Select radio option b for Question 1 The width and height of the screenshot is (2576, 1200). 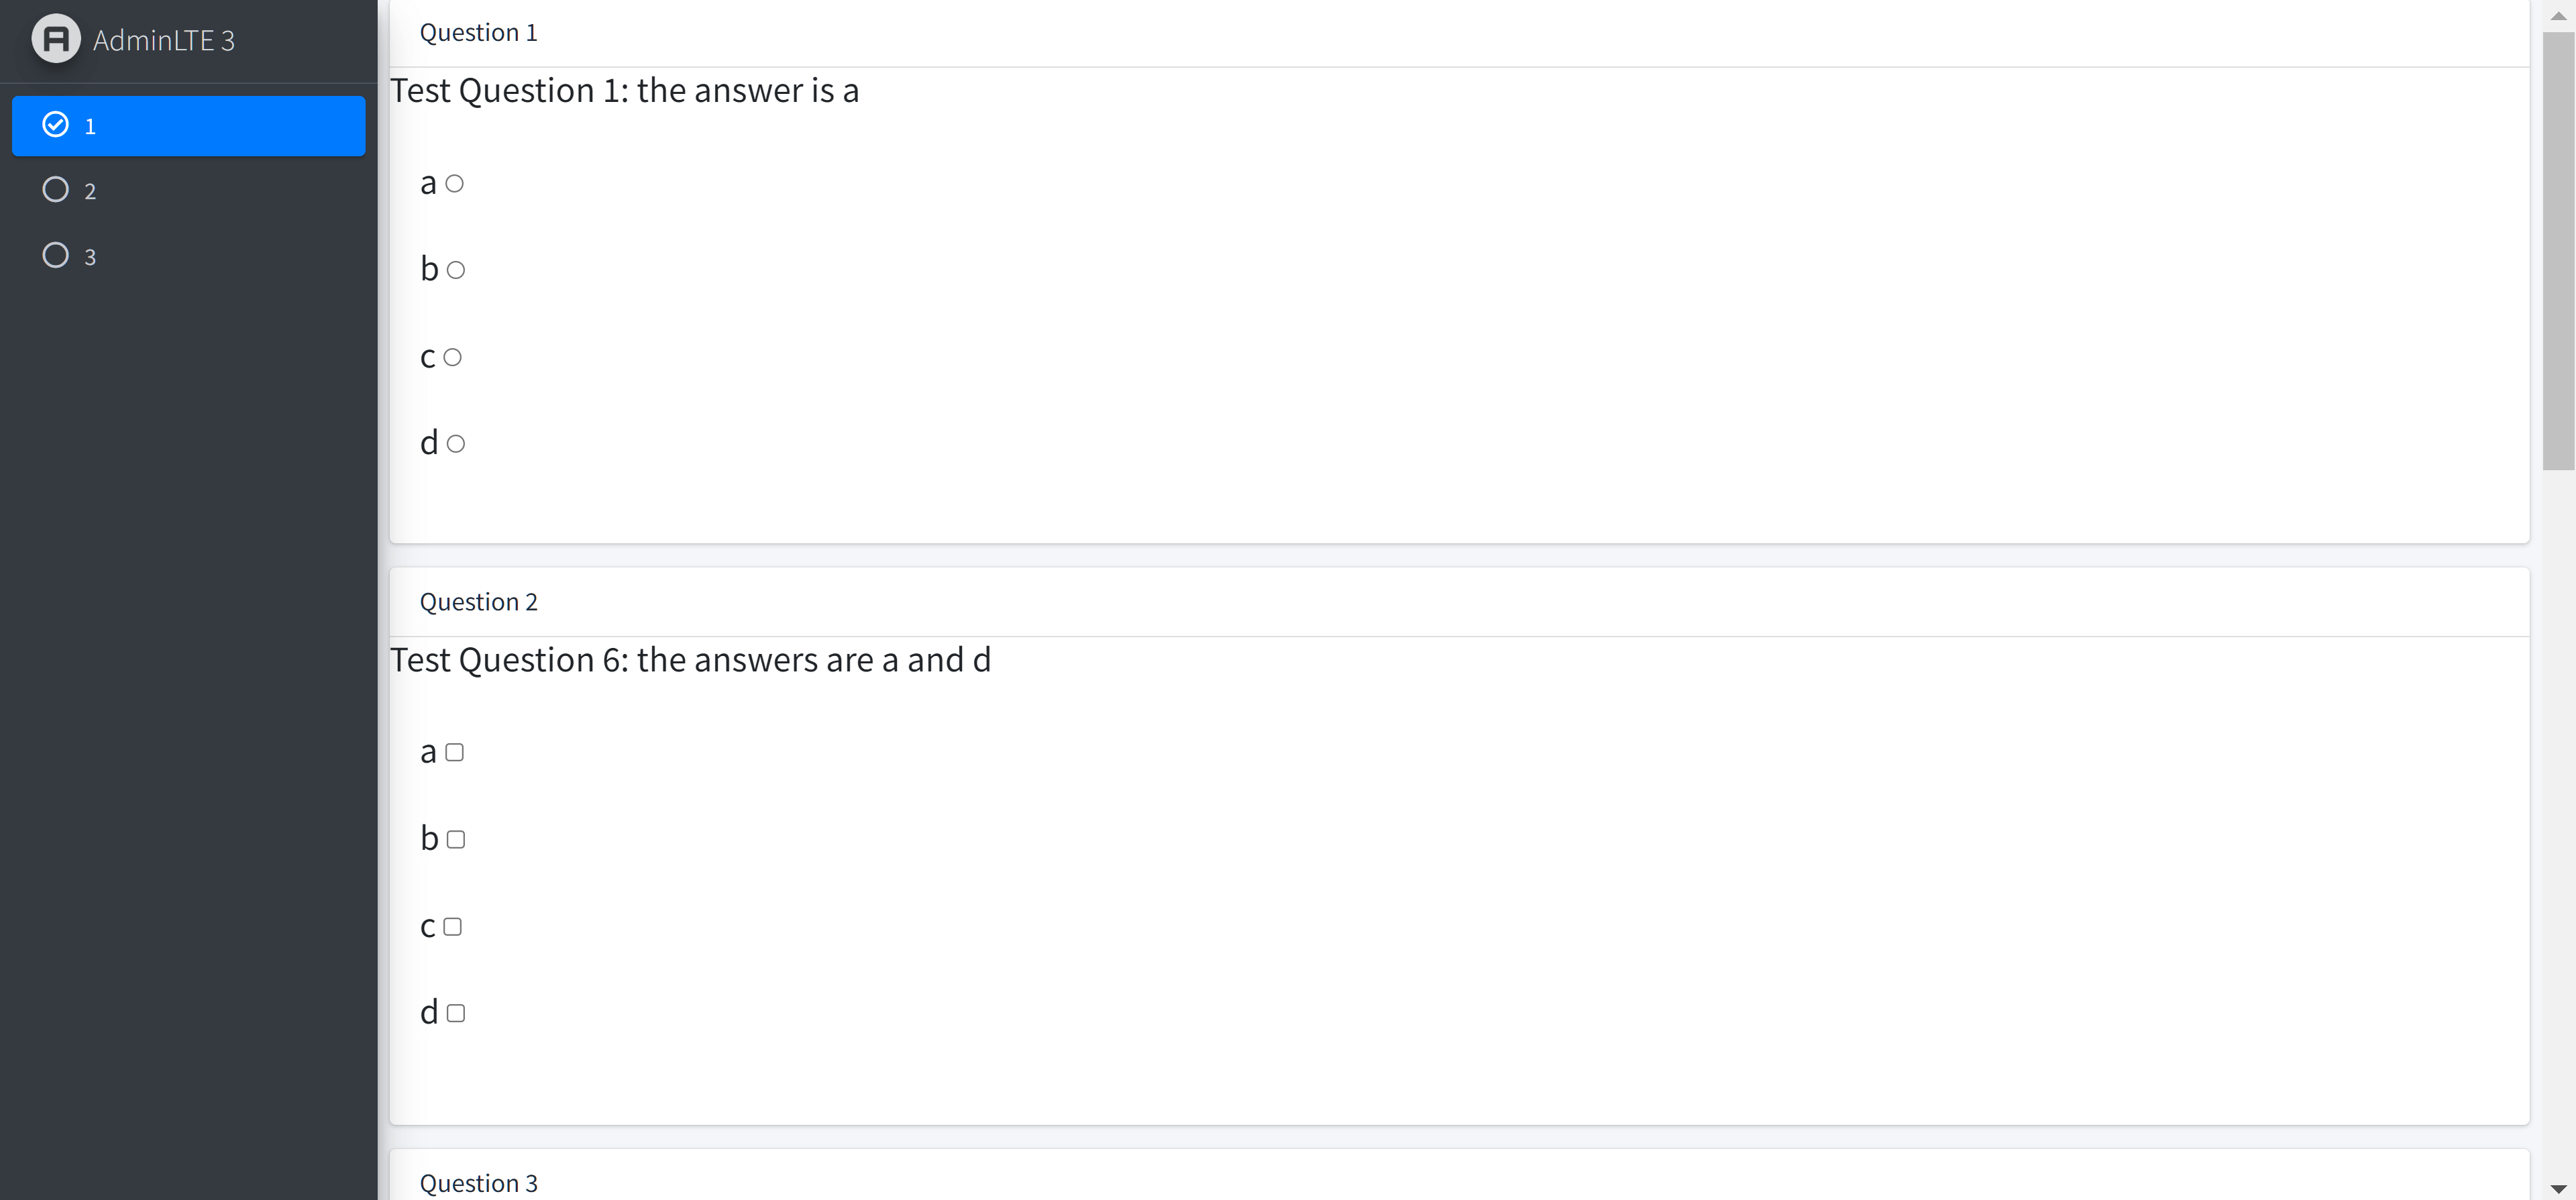tap(456, 270)
